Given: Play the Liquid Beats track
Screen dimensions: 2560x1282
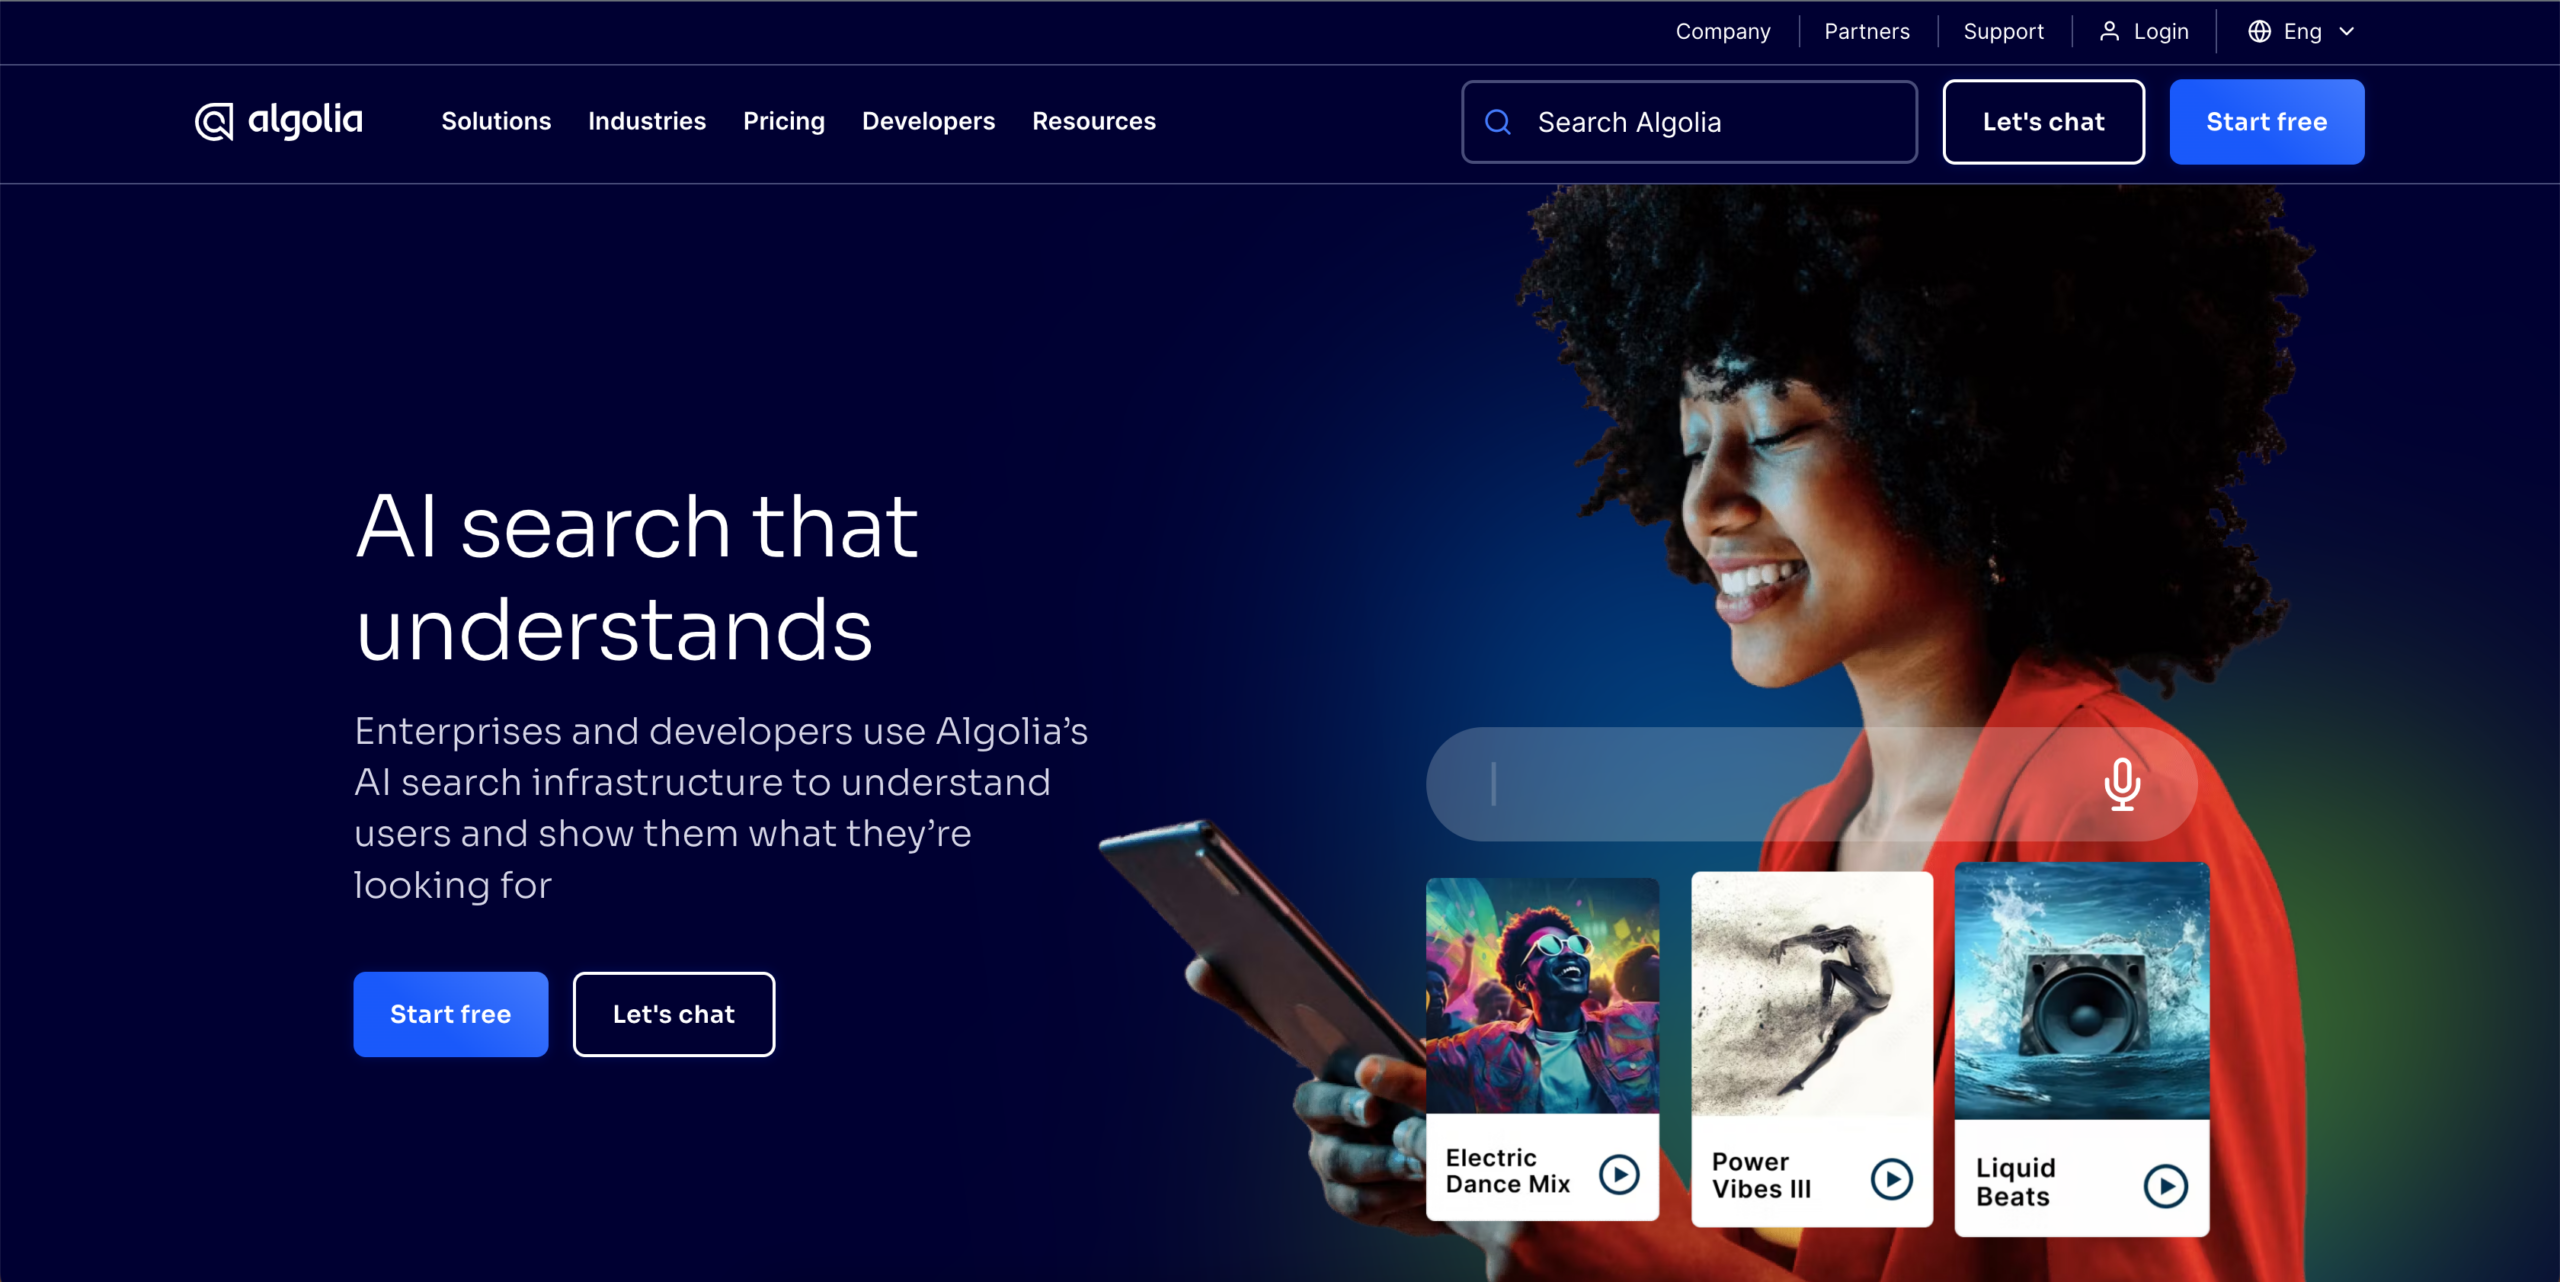Looking at the screenshot, I should 2165,1186.
